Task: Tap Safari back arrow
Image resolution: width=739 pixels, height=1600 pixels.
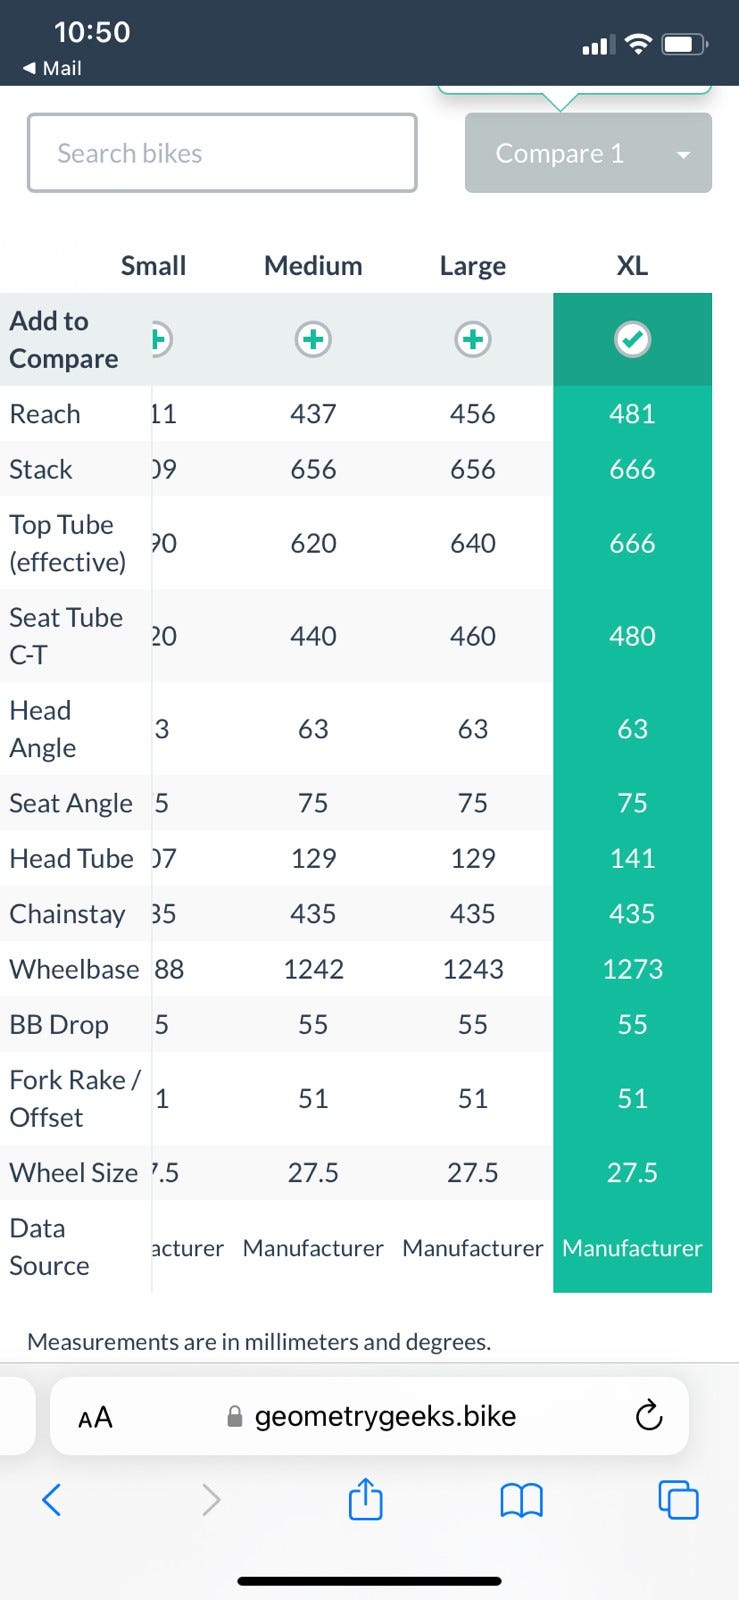Action: (52, 1499)
